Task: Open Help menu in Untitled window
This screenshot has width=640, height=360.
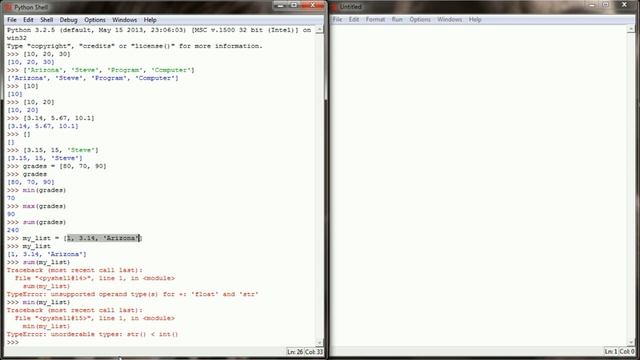Action: click(475, 19)
